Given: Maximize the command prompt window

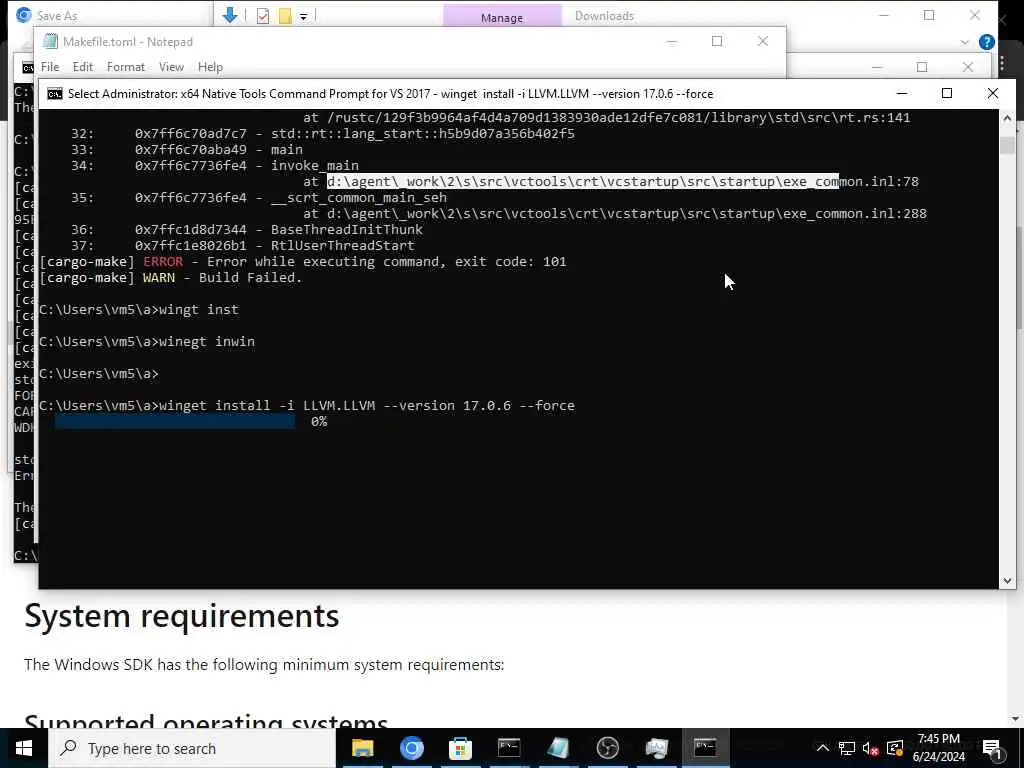Looking at the screenshot, I should click(946, 93).
